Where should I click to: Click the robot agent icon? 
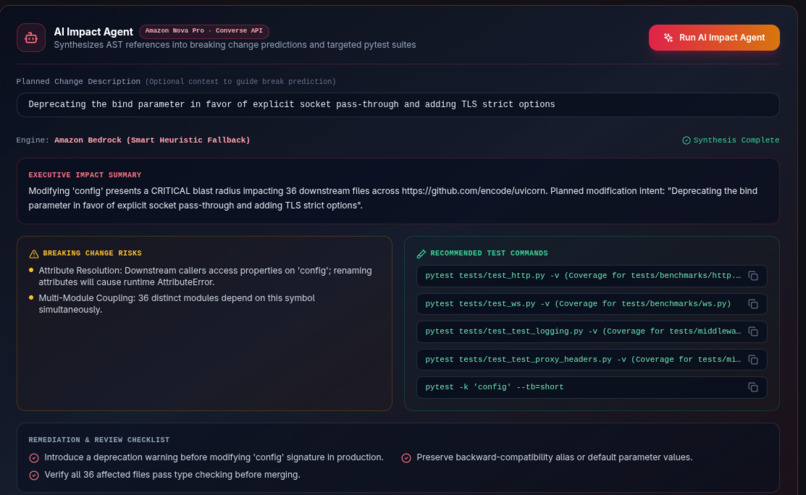pyautogui.click(x=31, y=38)
